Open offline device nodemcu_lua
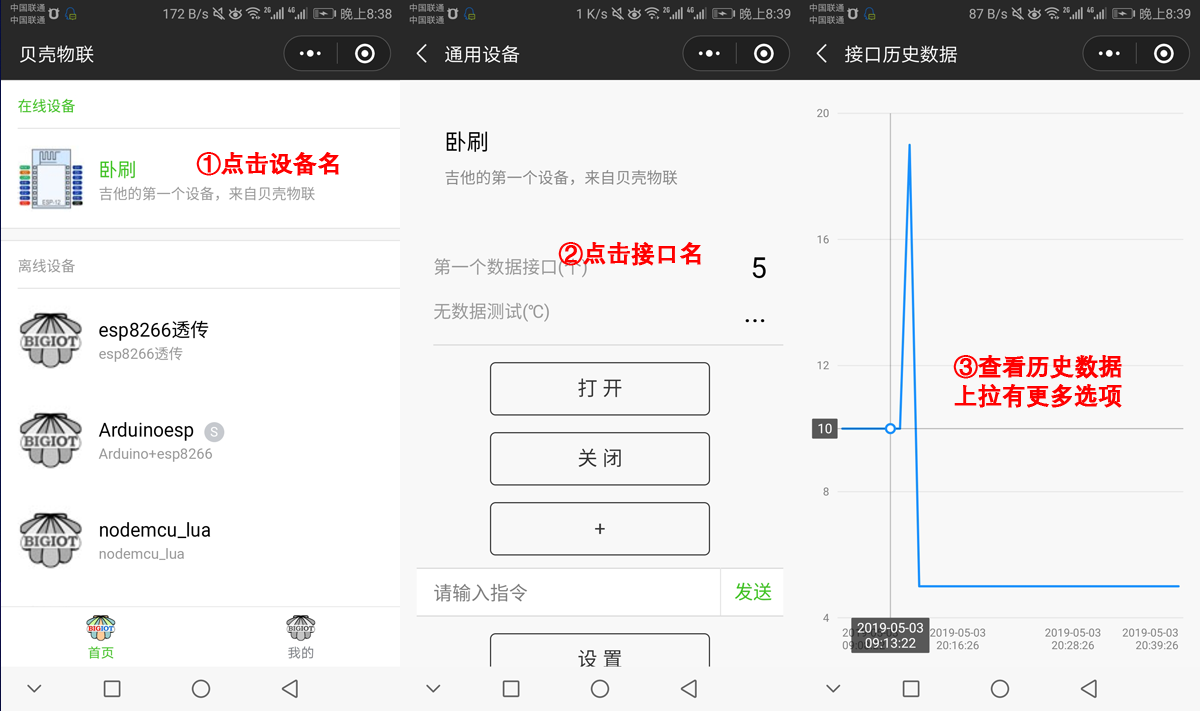This screenshot has height=711, width=1200. pyautogui.click(x=200, y=539)
